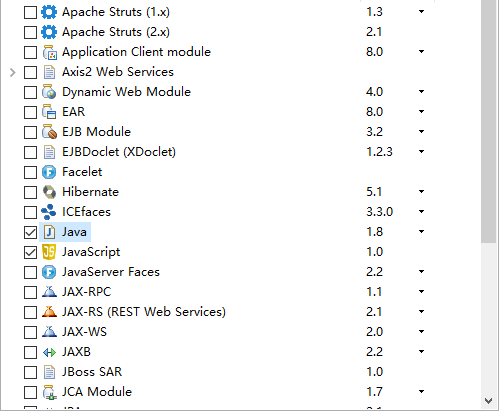This screenshot has height=411, width=499.
Task: Click the "1.8" Java version value
Action: point(374,232)
